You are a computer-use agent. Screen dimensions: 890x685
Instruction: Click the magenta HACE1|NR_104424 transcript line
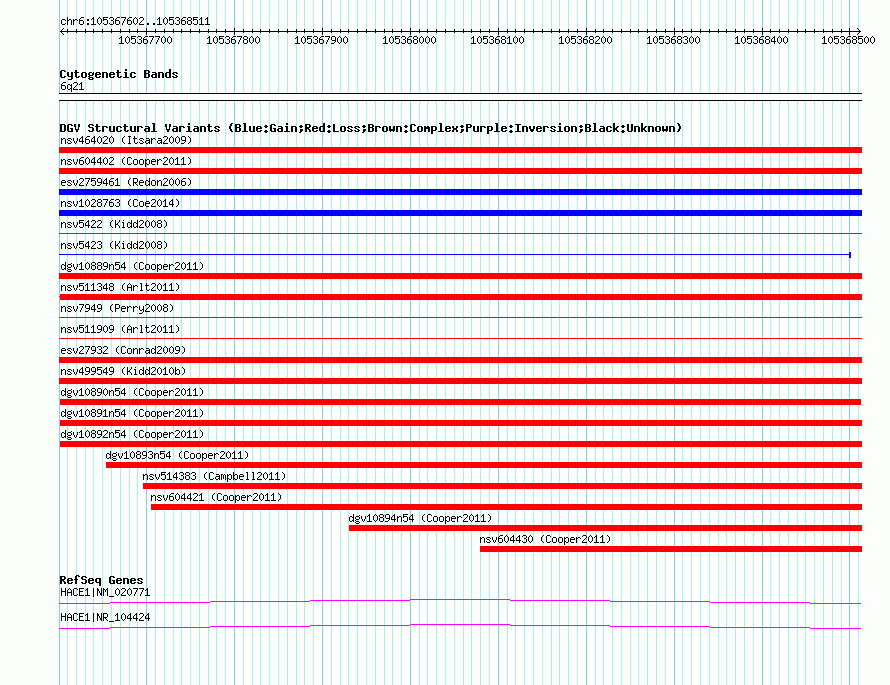460,626
